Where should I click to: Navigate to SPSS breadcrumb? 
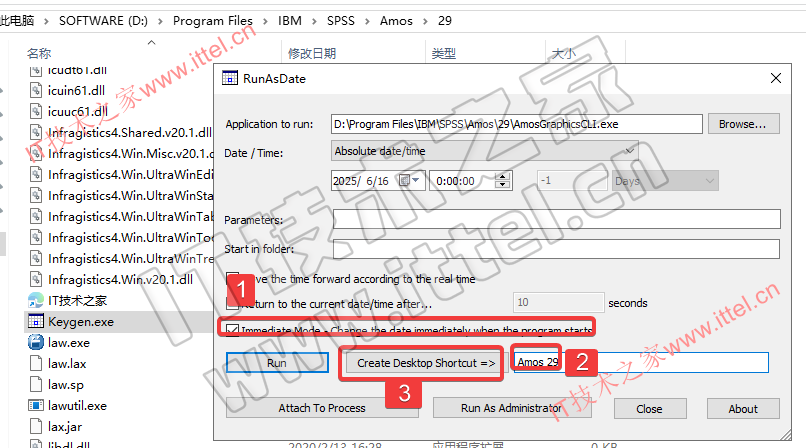(341, 21)
